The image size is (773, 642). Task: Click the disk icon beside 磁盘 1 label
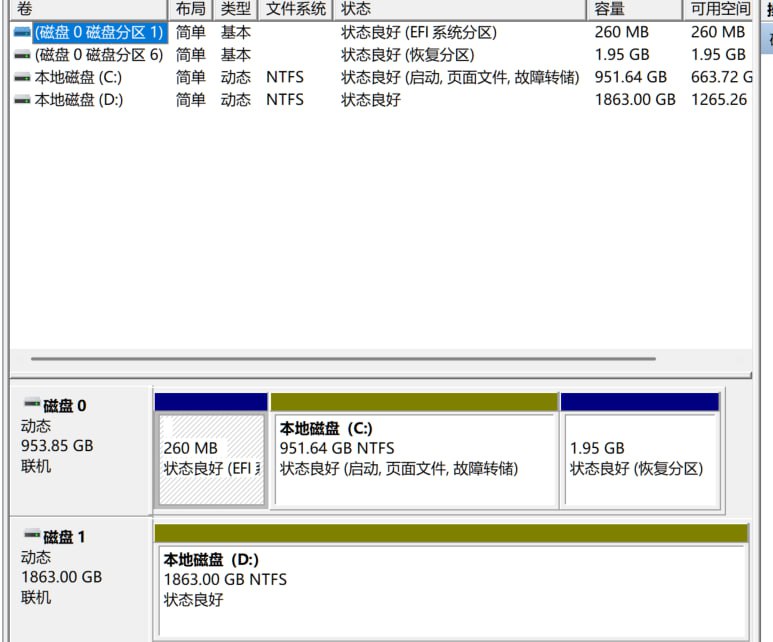[x=33, y=535]
